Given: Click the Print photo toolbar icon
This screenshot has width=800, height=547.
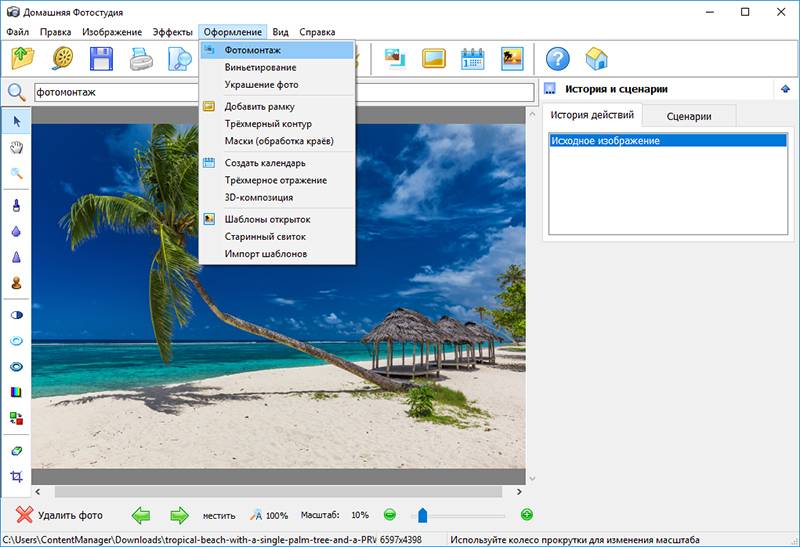Looking at the screenshot, I should pos(141,59).
